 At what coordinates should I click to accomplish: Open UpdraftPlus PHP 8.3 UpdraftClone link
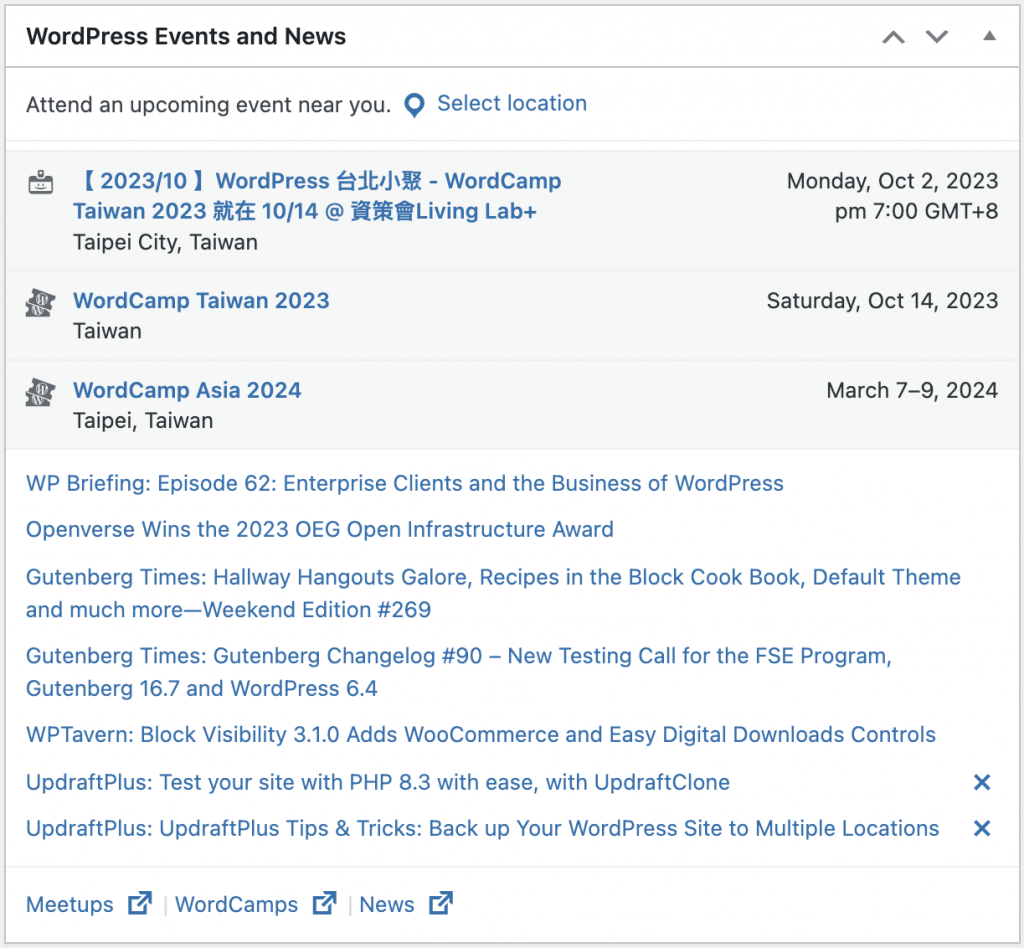[x=377, y=782]
